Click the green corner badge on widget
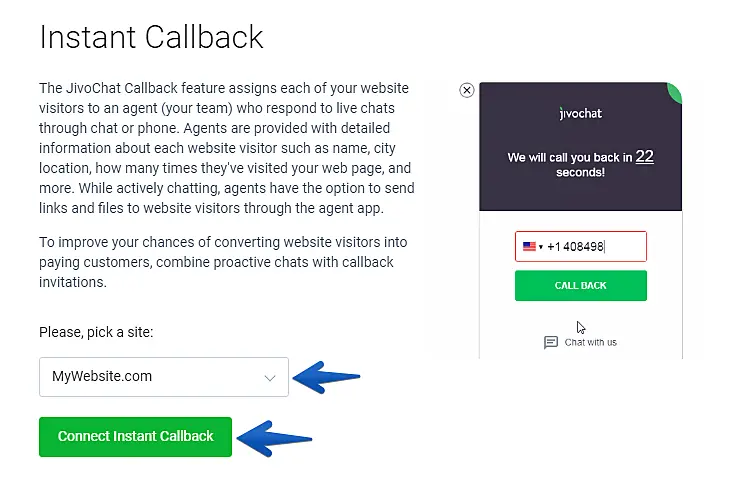 [x=675, y=93]
